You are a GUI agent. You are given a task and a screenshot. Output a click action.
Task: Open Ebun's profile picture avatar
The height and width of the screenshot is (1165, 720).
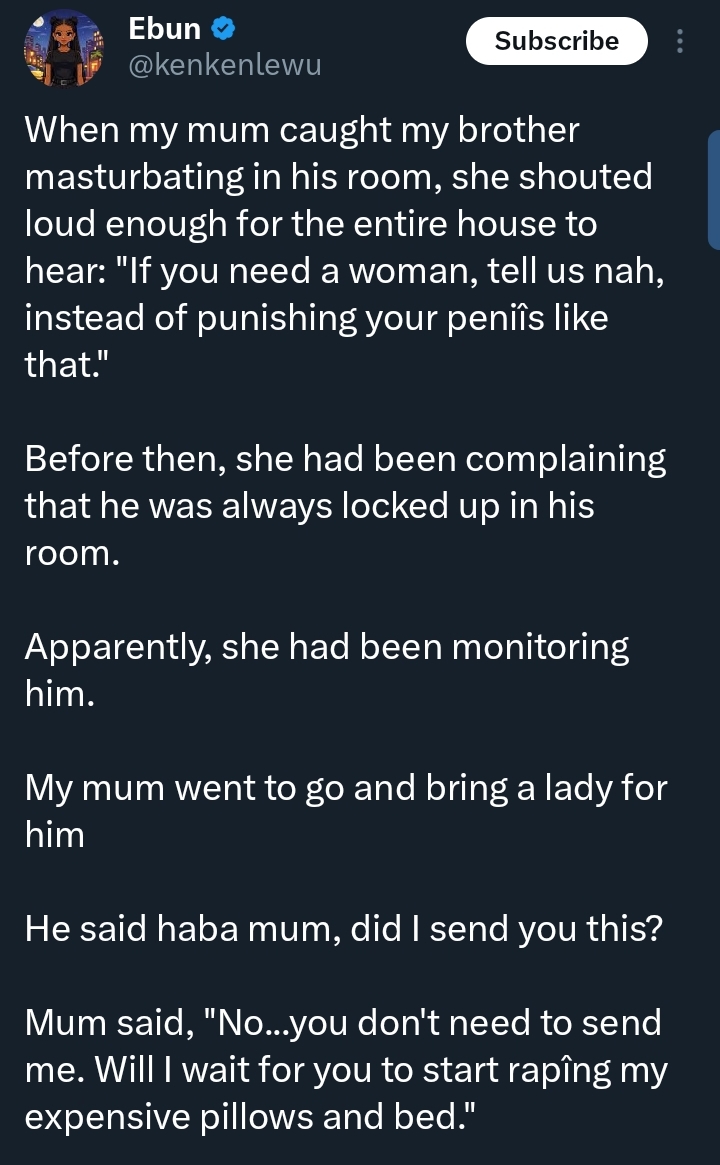[x=63, y=49]
